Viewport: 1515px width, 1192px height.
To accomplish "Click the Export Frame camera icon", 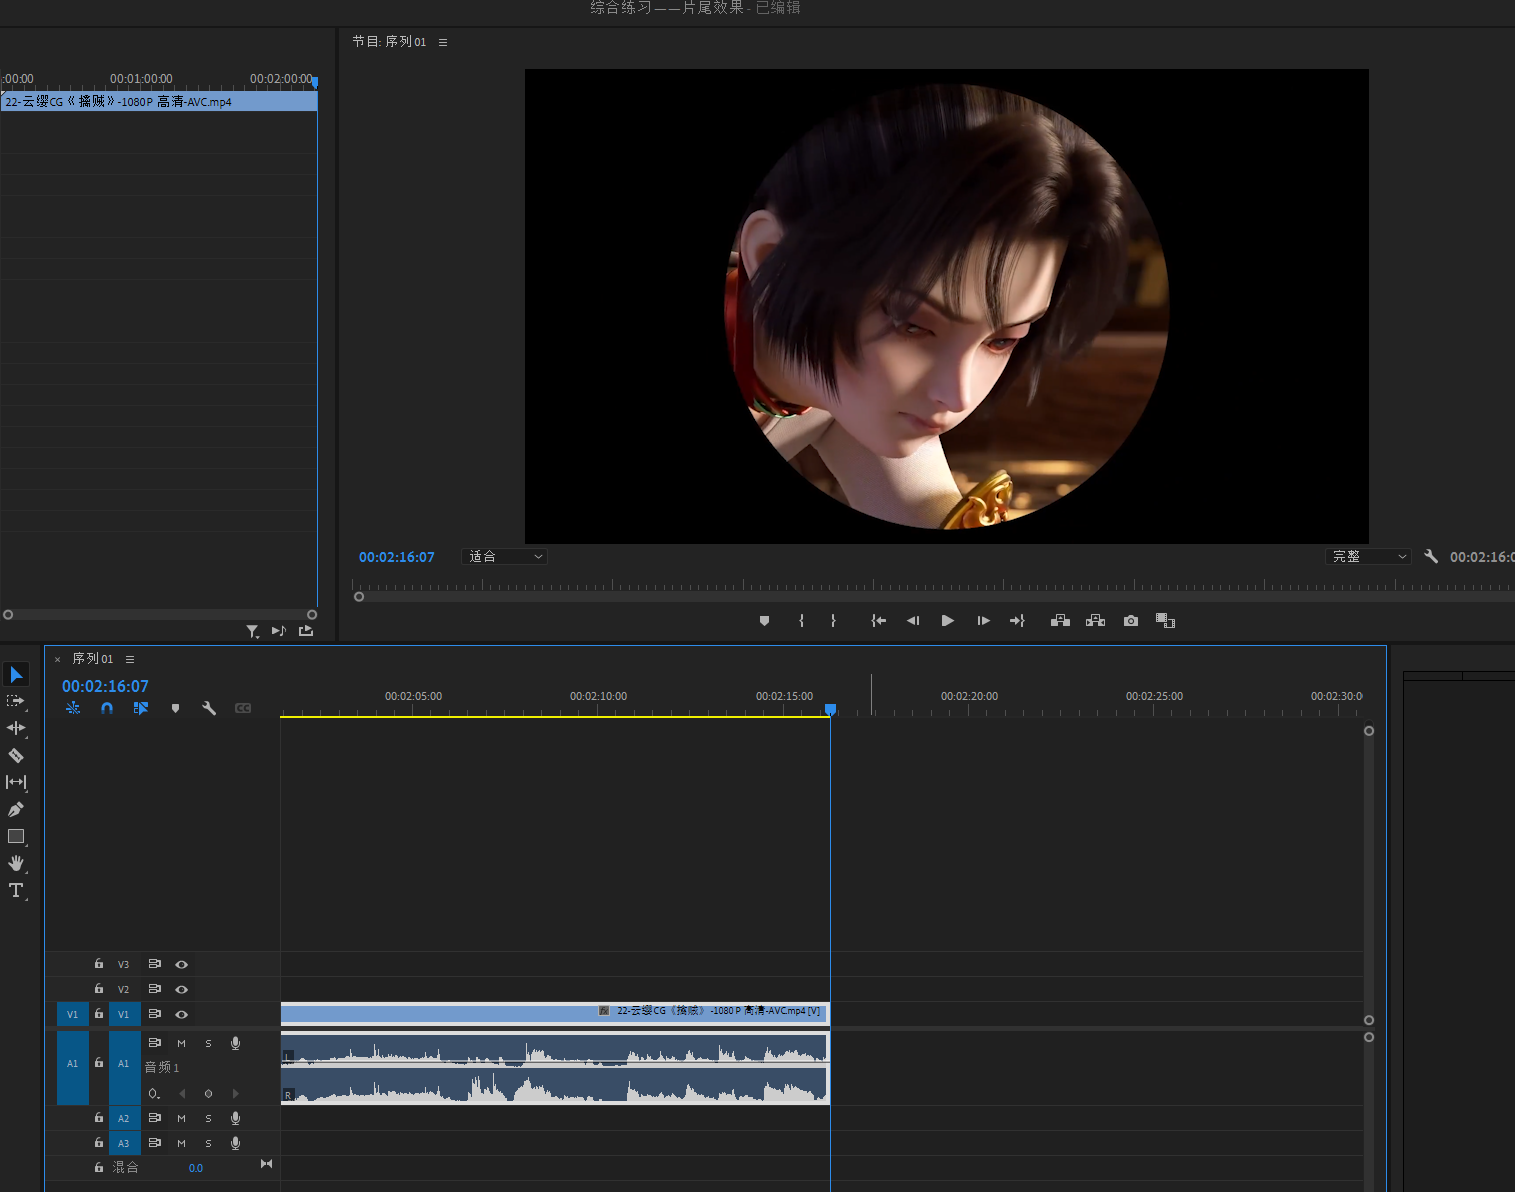I will 1130,621.
